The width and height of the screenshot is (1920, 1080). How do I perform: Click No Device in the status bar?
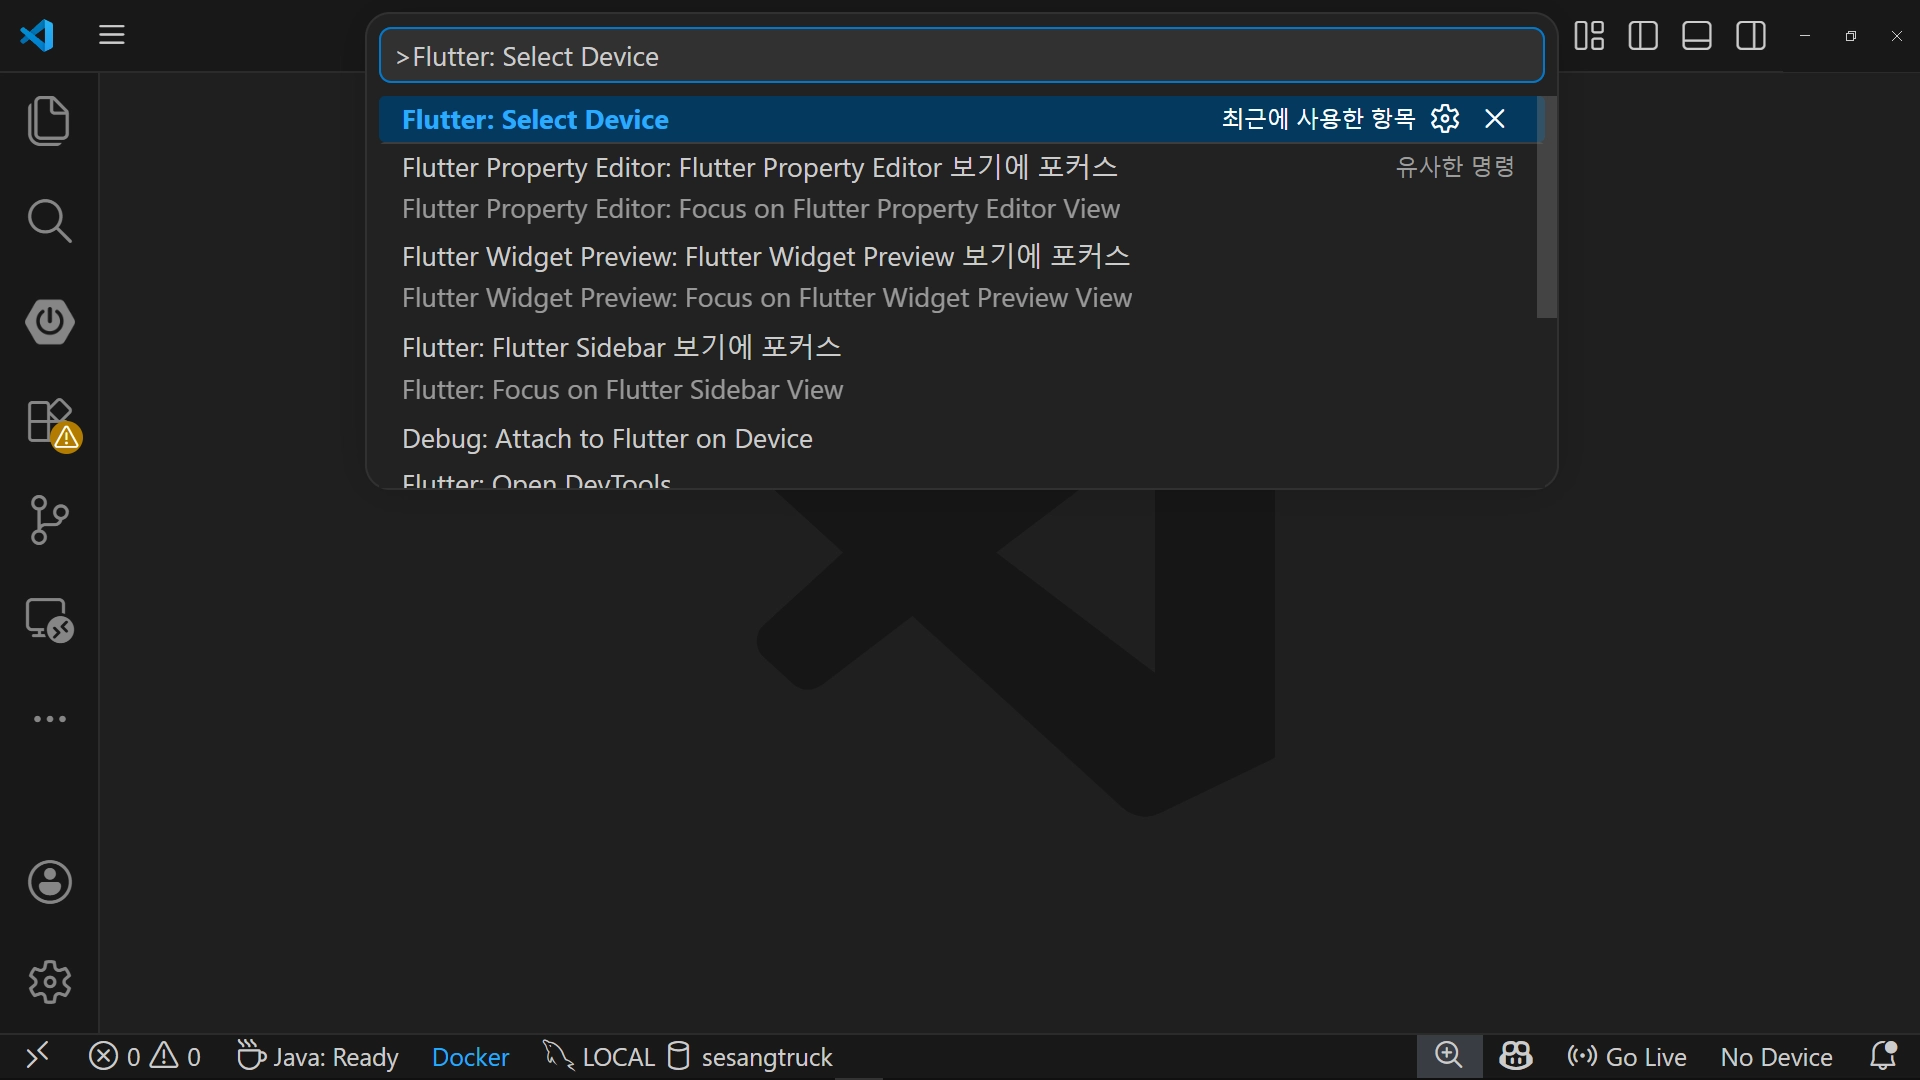(x=1776, y=1057)
